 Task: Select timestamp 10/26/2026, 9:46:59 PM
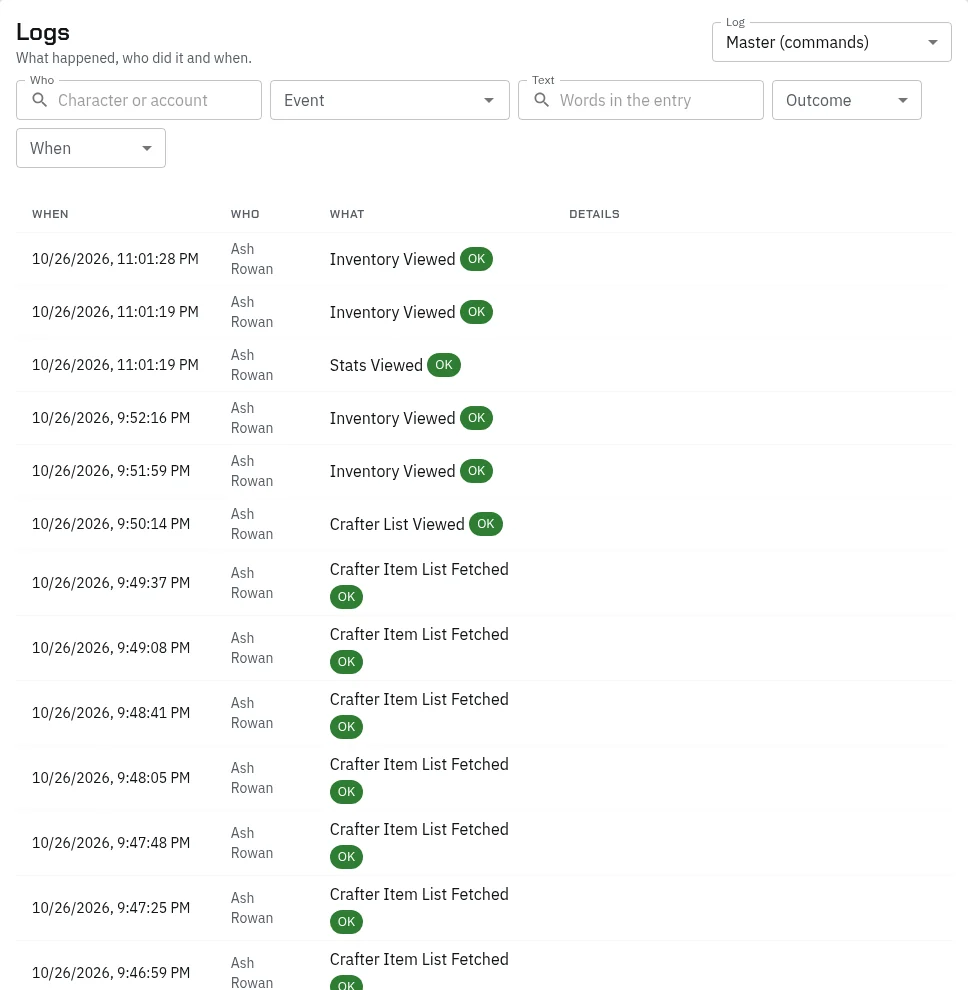click(111, 973)
